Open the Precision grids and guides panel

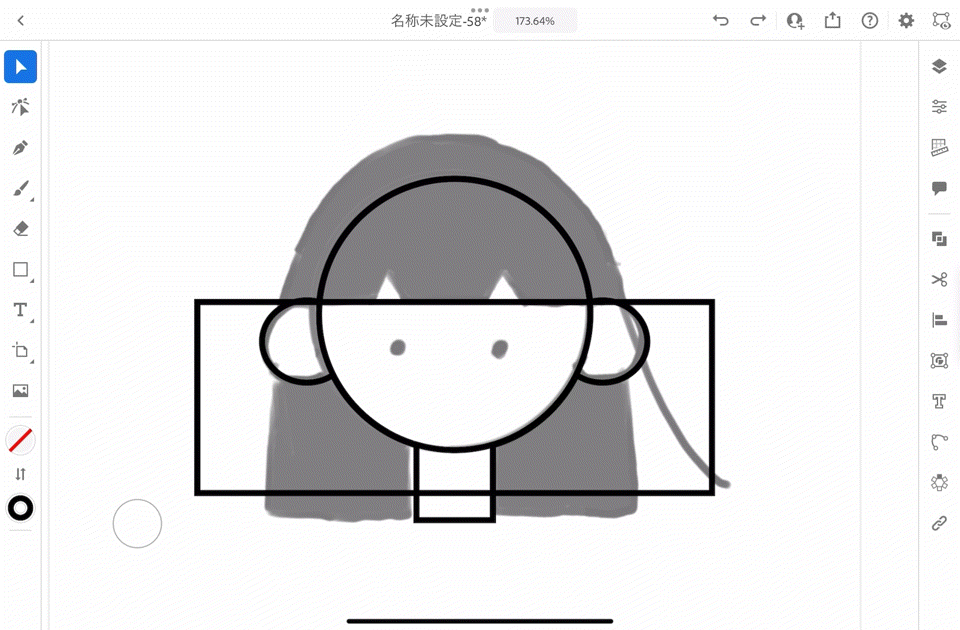(939, 148)
